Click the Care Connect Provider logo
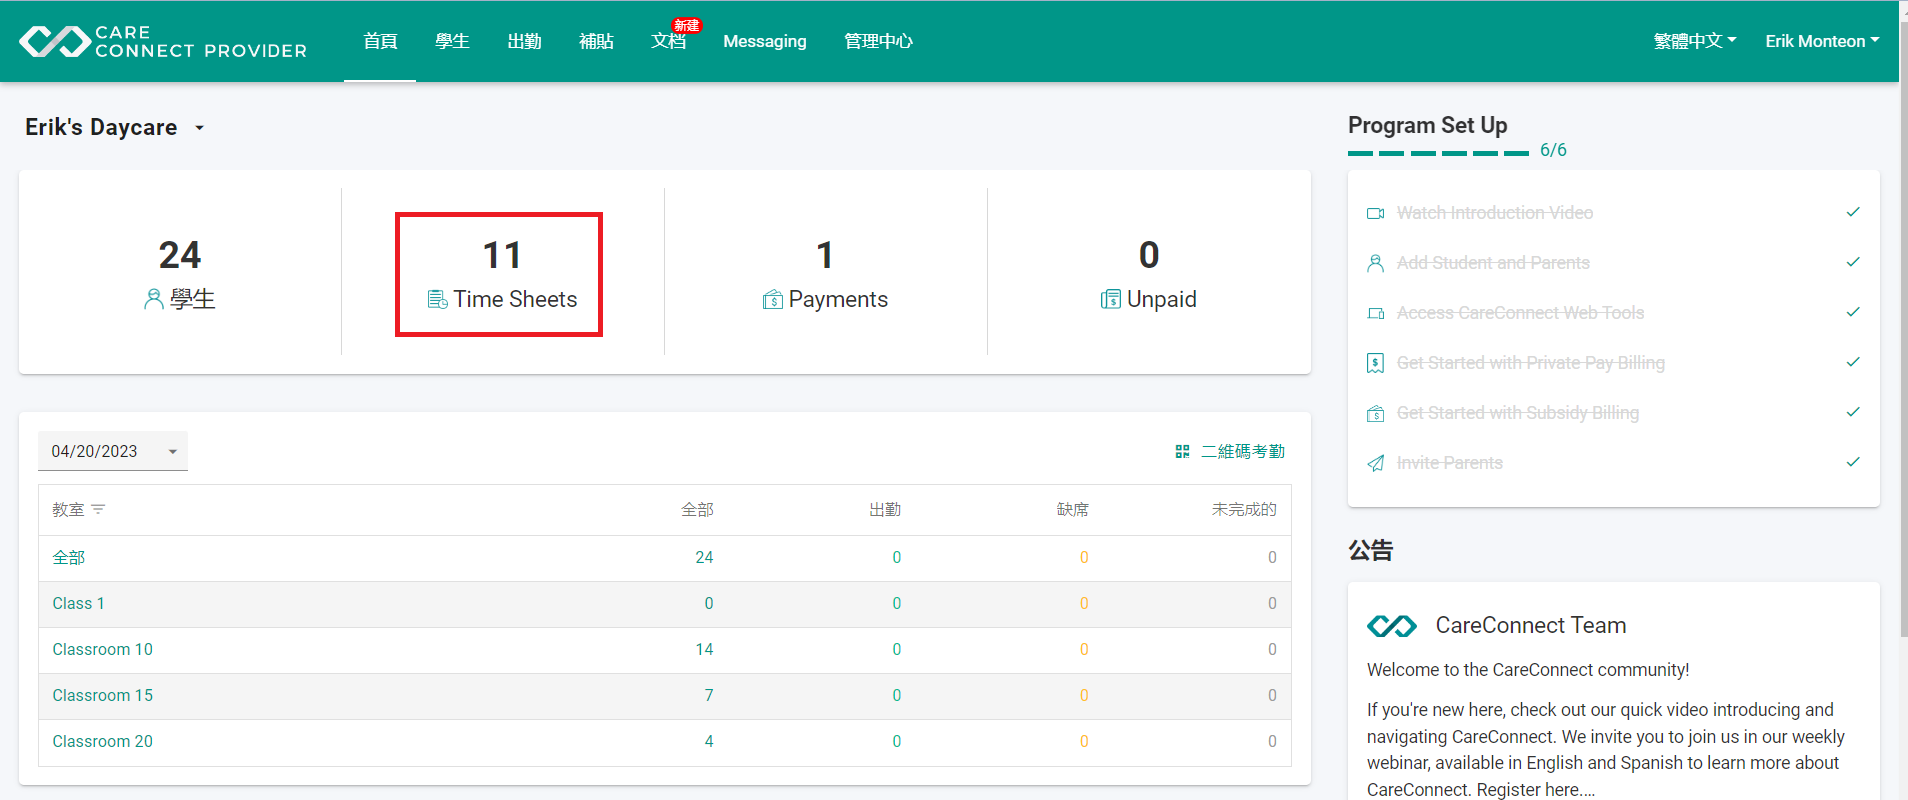The height and width of the screenshot is (800, 1908). (x=163, y=41)
